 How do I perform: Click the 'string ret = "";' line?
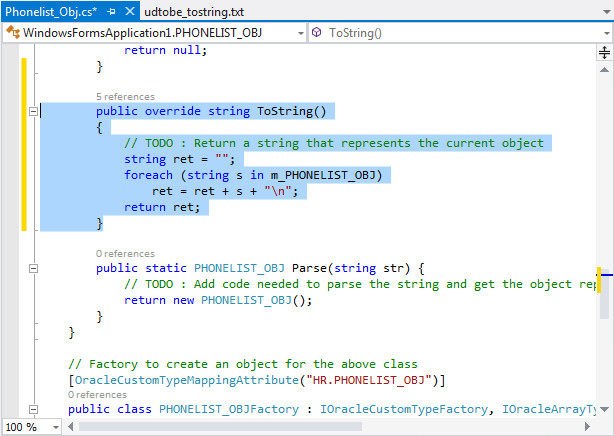pyautogui.click(x=179, y=159)
